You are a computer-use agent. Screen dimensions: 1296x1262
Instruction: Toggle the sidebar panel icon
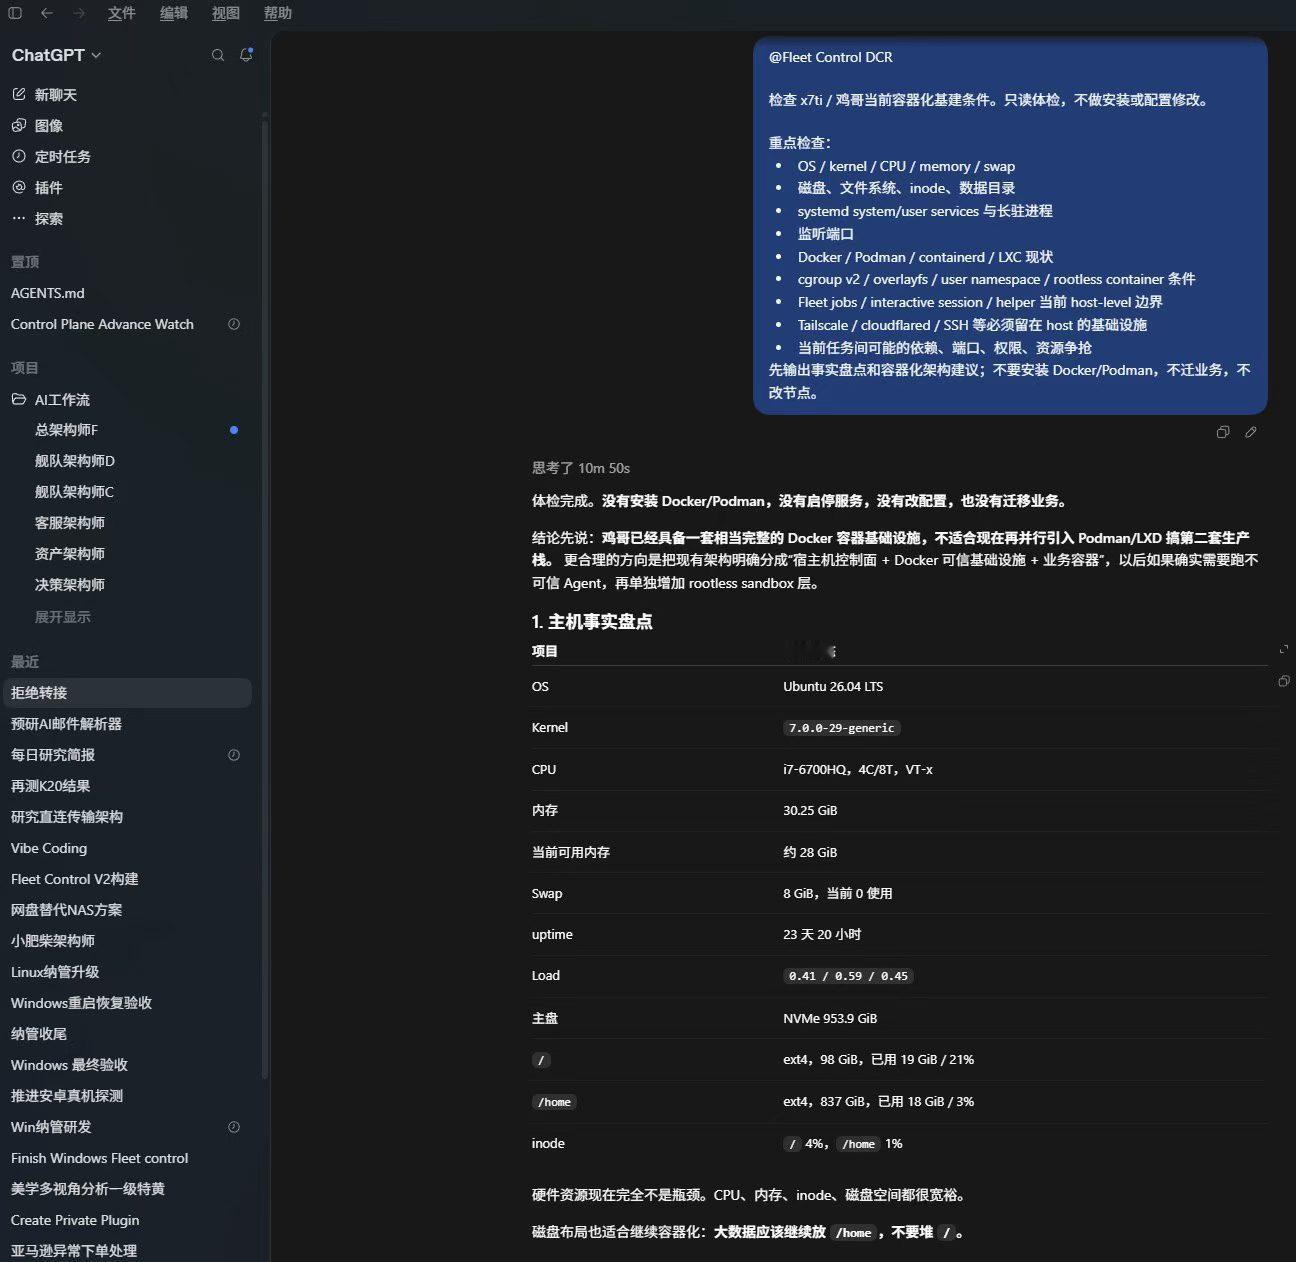point(15,13)
